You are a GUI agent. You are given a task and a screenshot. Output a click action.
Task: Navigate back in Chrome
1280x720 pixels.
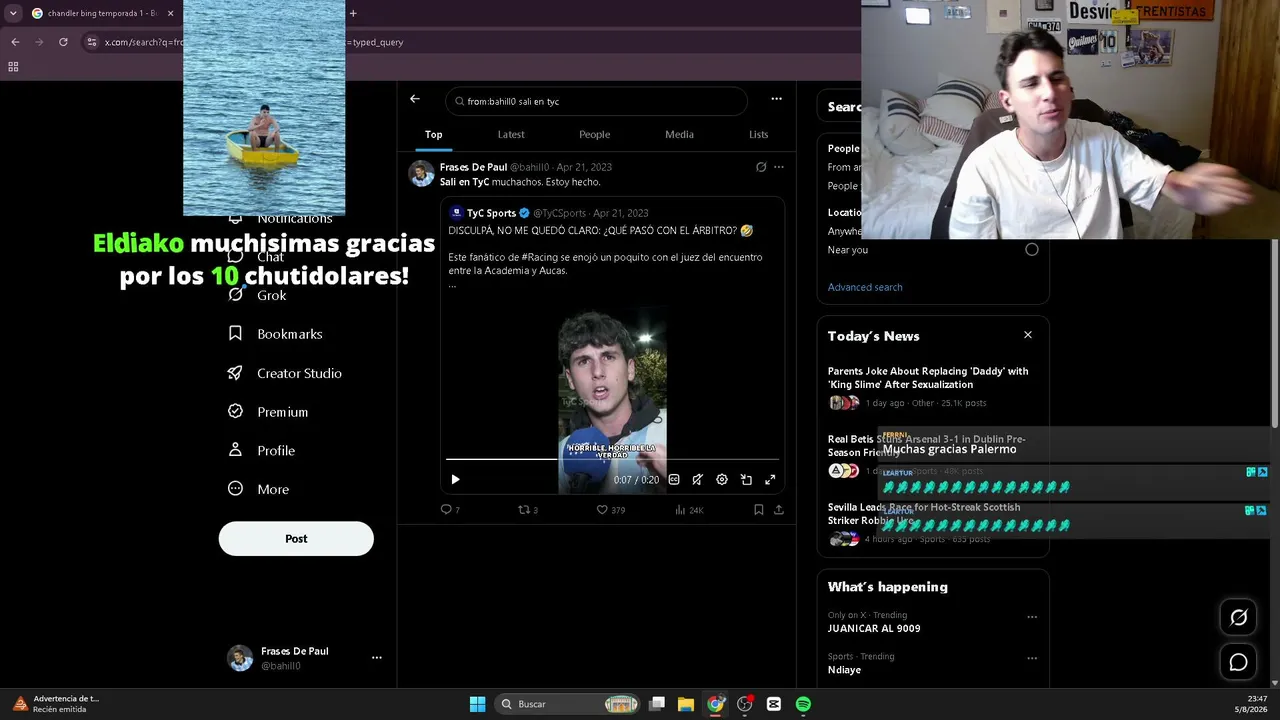pyautogui.click(x=15, y=42)
